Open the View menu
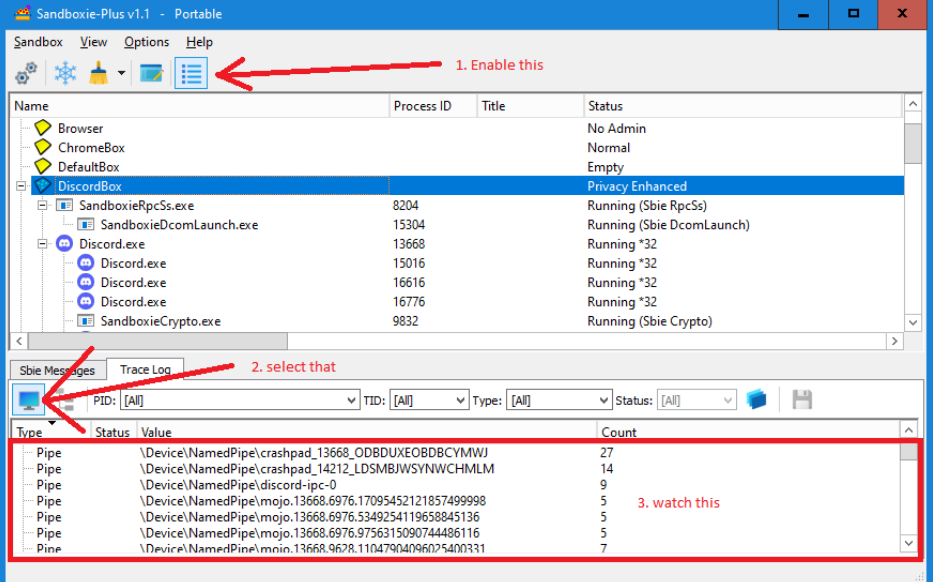This screenshot has width=933, height=582. (93, 42)
